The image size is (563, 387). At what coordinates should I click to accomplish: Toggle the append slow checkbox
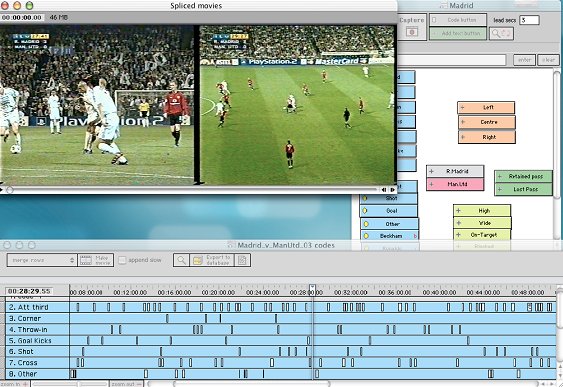pyautogui.click(x=122, y=260)
